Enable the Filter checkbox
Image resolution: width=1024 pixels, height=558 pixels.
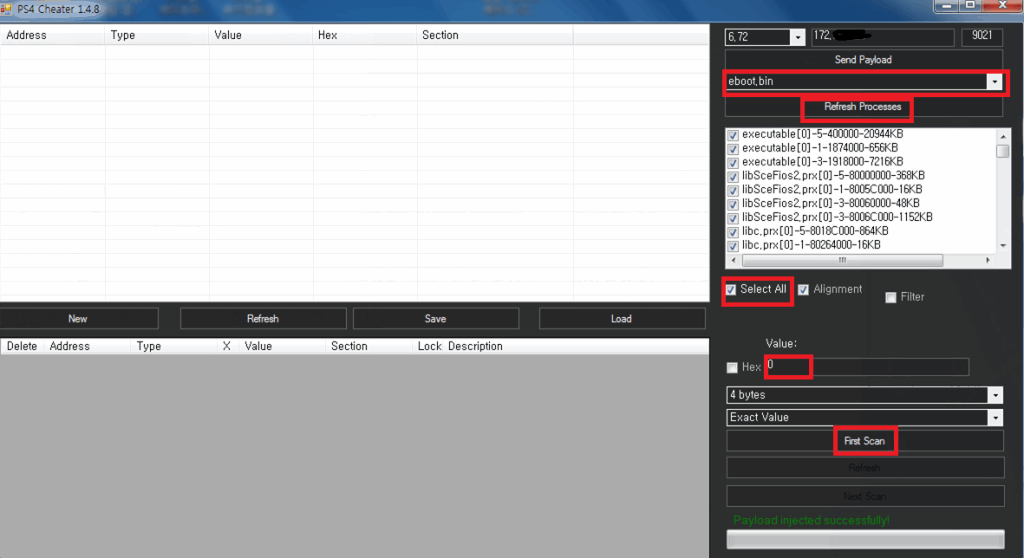[890, 297]
